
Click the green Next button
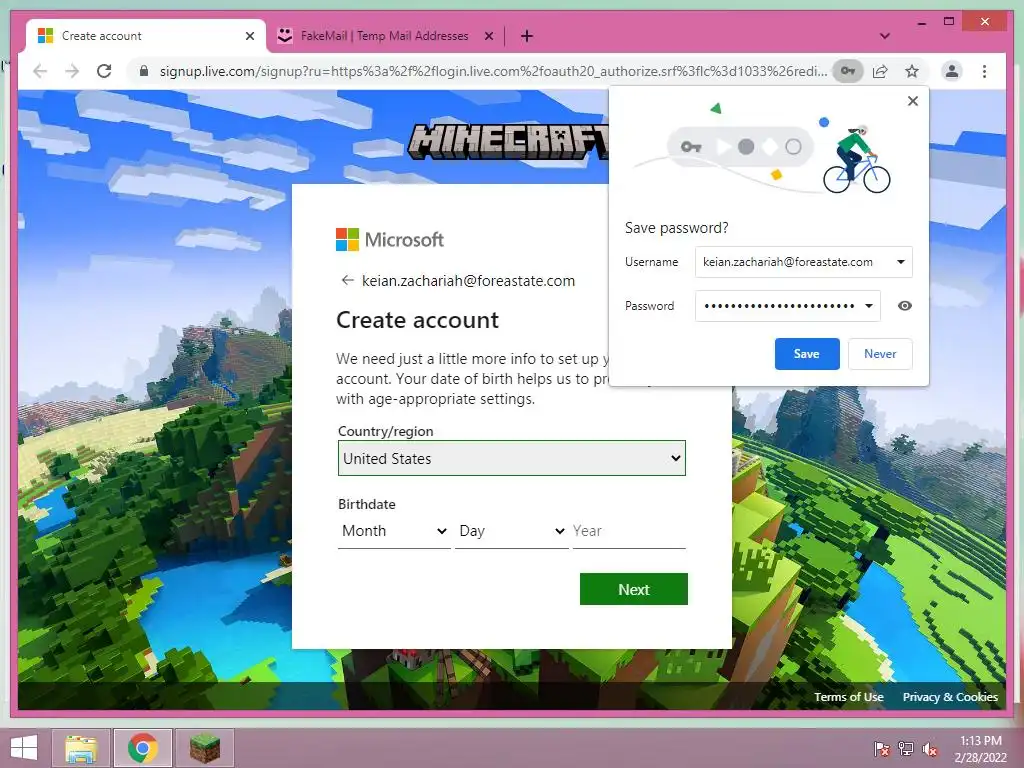[633, 589]
